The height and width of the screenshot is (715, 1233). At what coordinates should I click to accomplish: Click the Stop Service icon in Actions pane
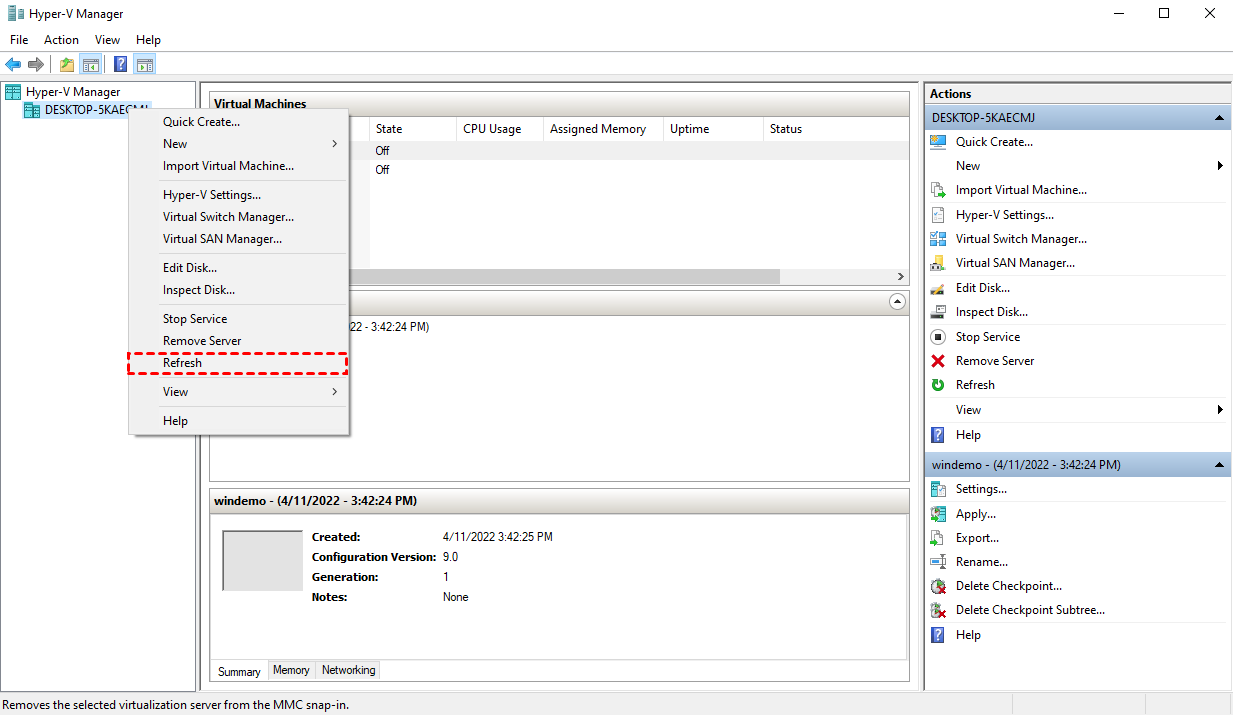pyautogui.click(x=938, y=337)
